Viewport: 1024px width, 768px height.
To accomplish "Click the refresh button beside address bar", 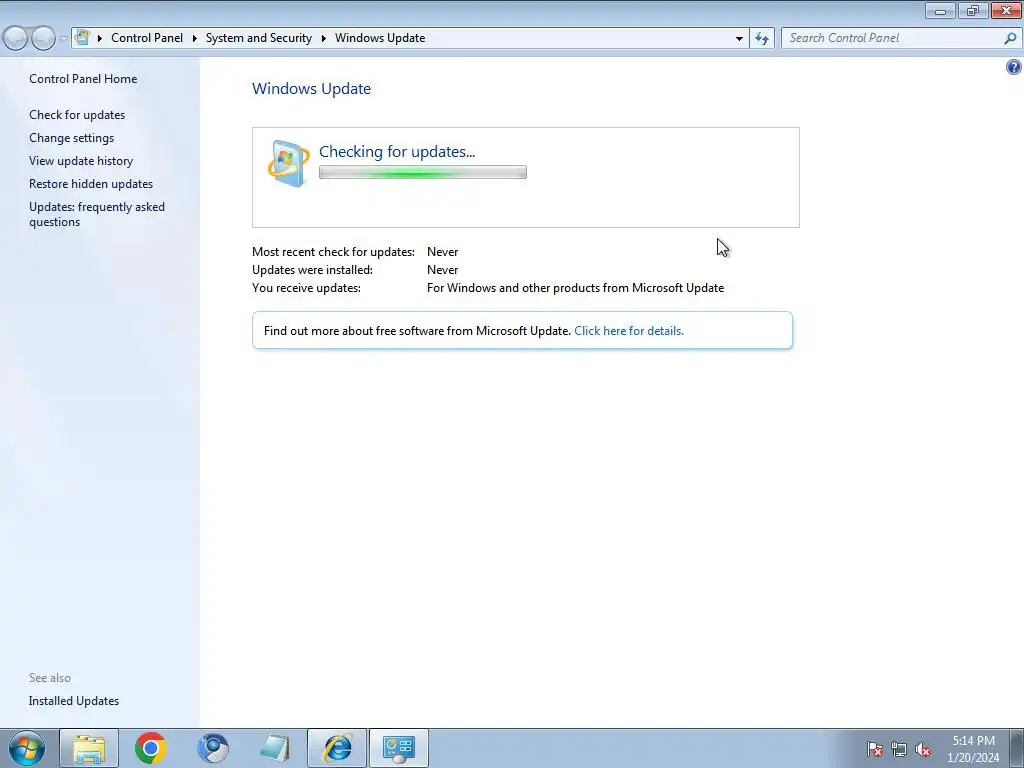I will coord(761,38).
